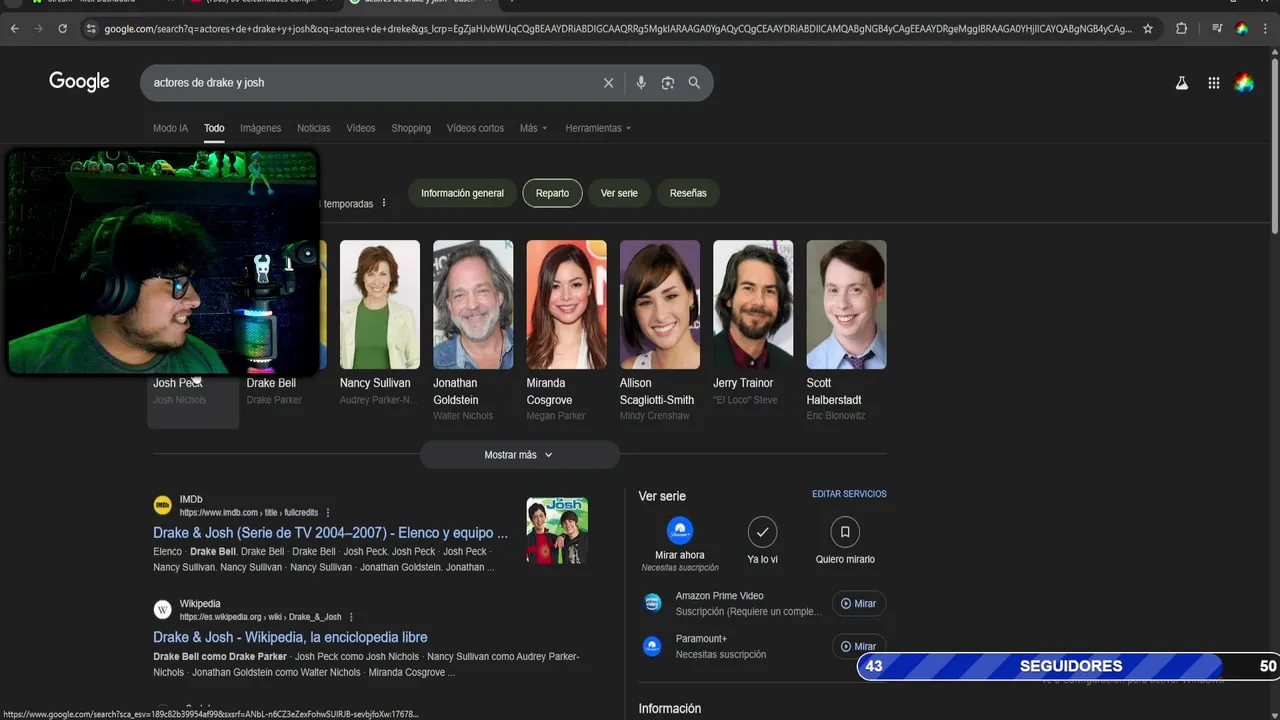Open Nancy Sullivan's cast photo

[380, 304]
